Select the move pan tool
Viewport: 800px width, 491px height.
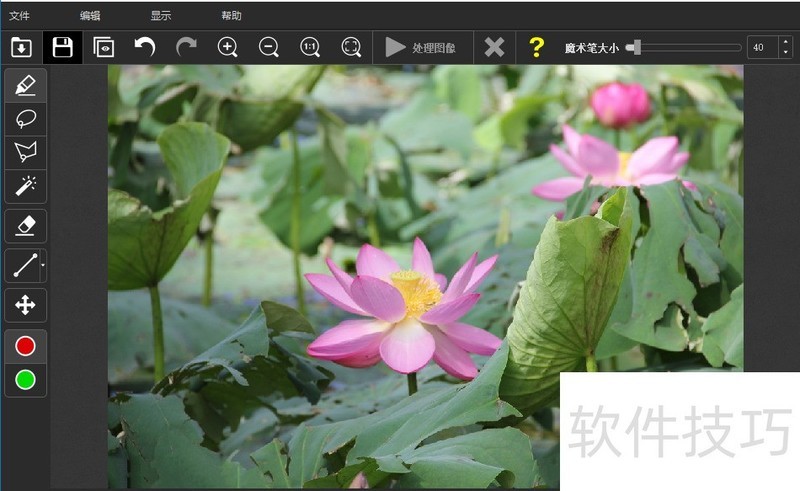(26, 305)
